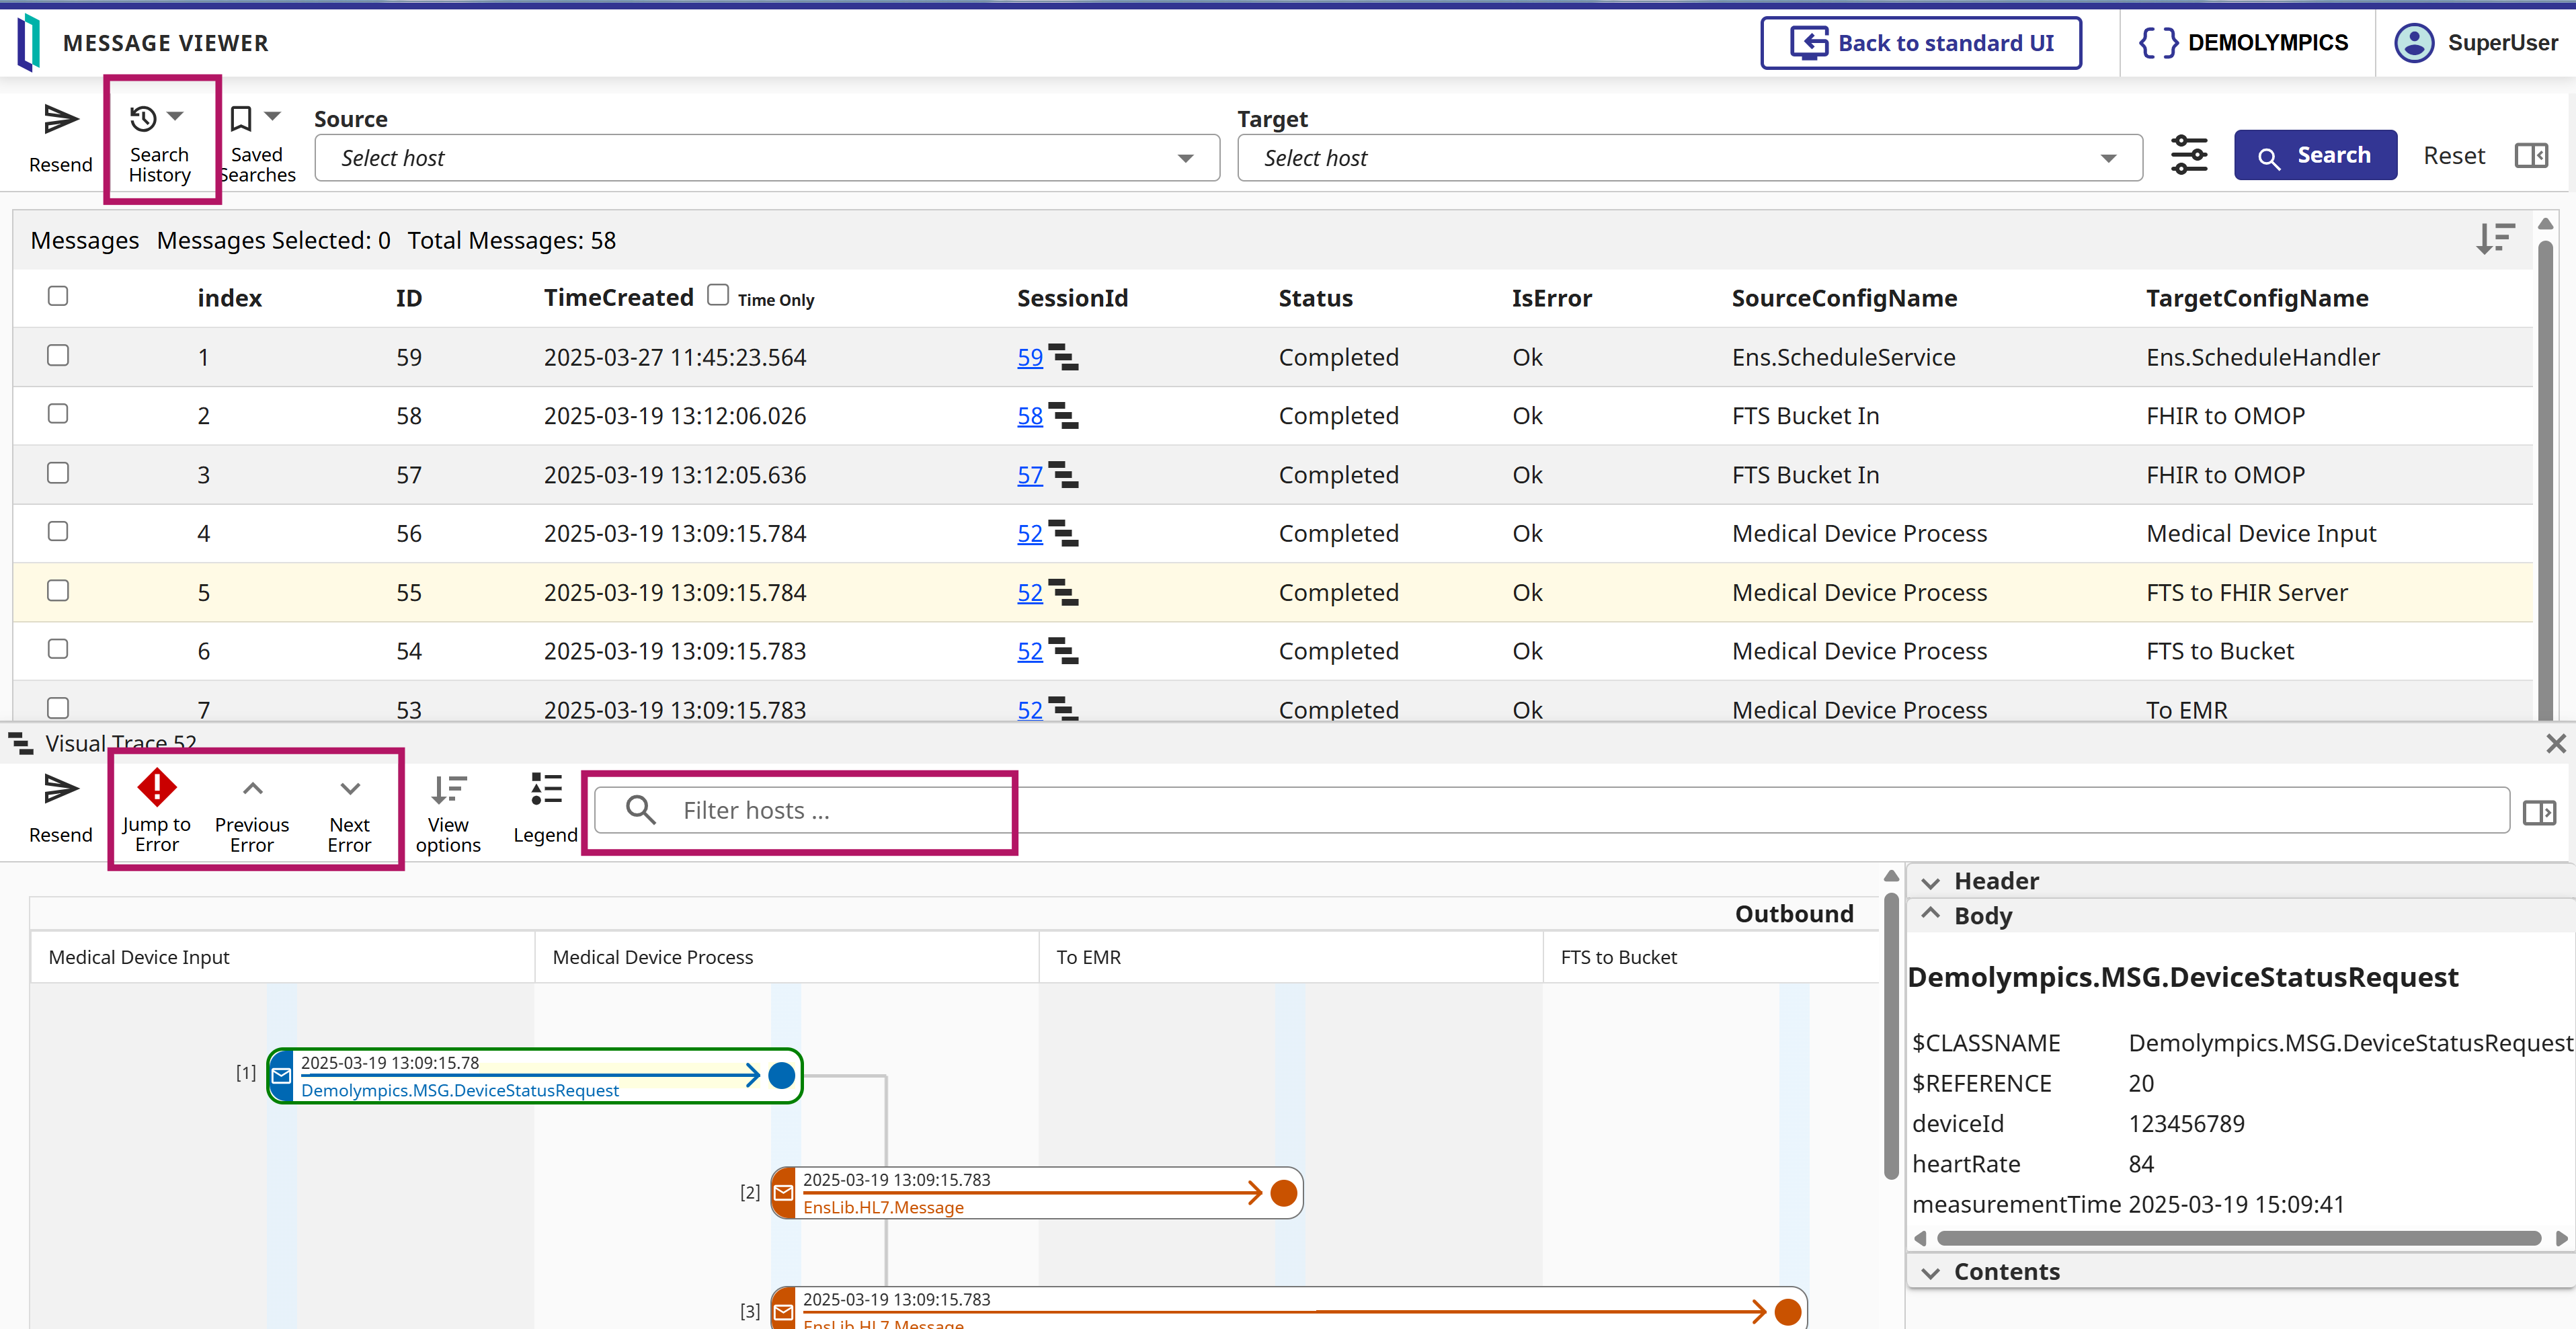The height and width of the screenshot is (1329, 2576).
Task: Open View options in Visual Trace
Action: [x=448, y=791]
